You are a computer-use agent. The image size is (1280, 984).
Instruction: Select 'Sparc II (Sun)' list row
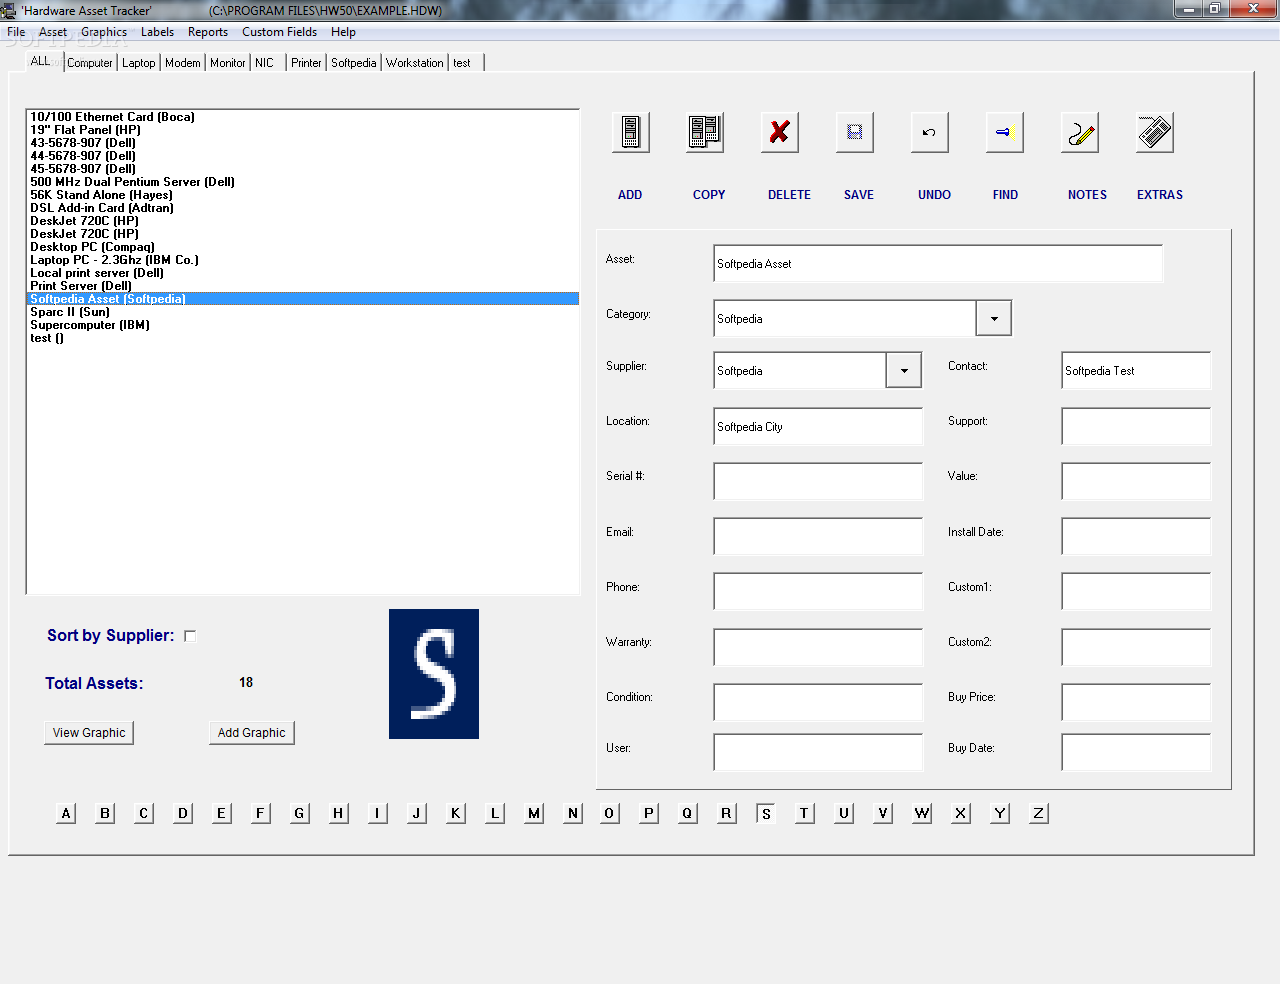tap(302, 312)
